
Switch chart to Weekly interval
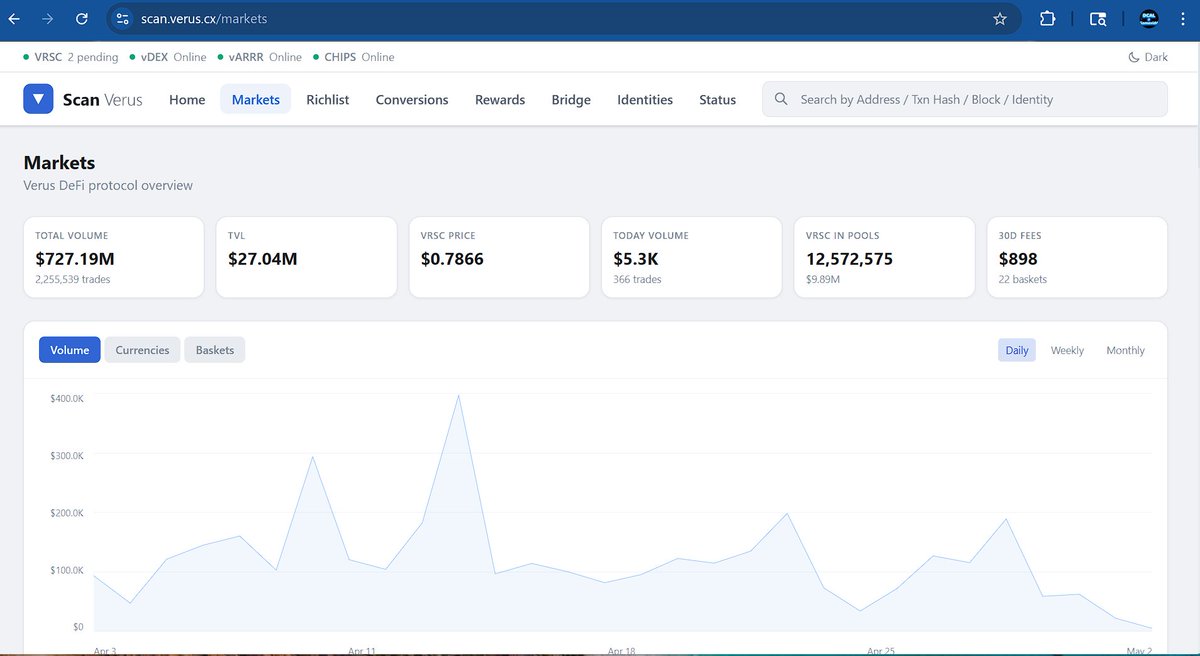(1067, 350)
